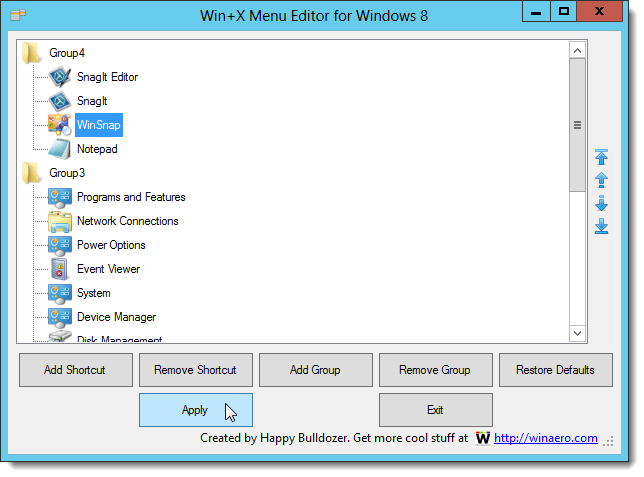
Task: Click the WinSnap icon
Action: point(60,125)
